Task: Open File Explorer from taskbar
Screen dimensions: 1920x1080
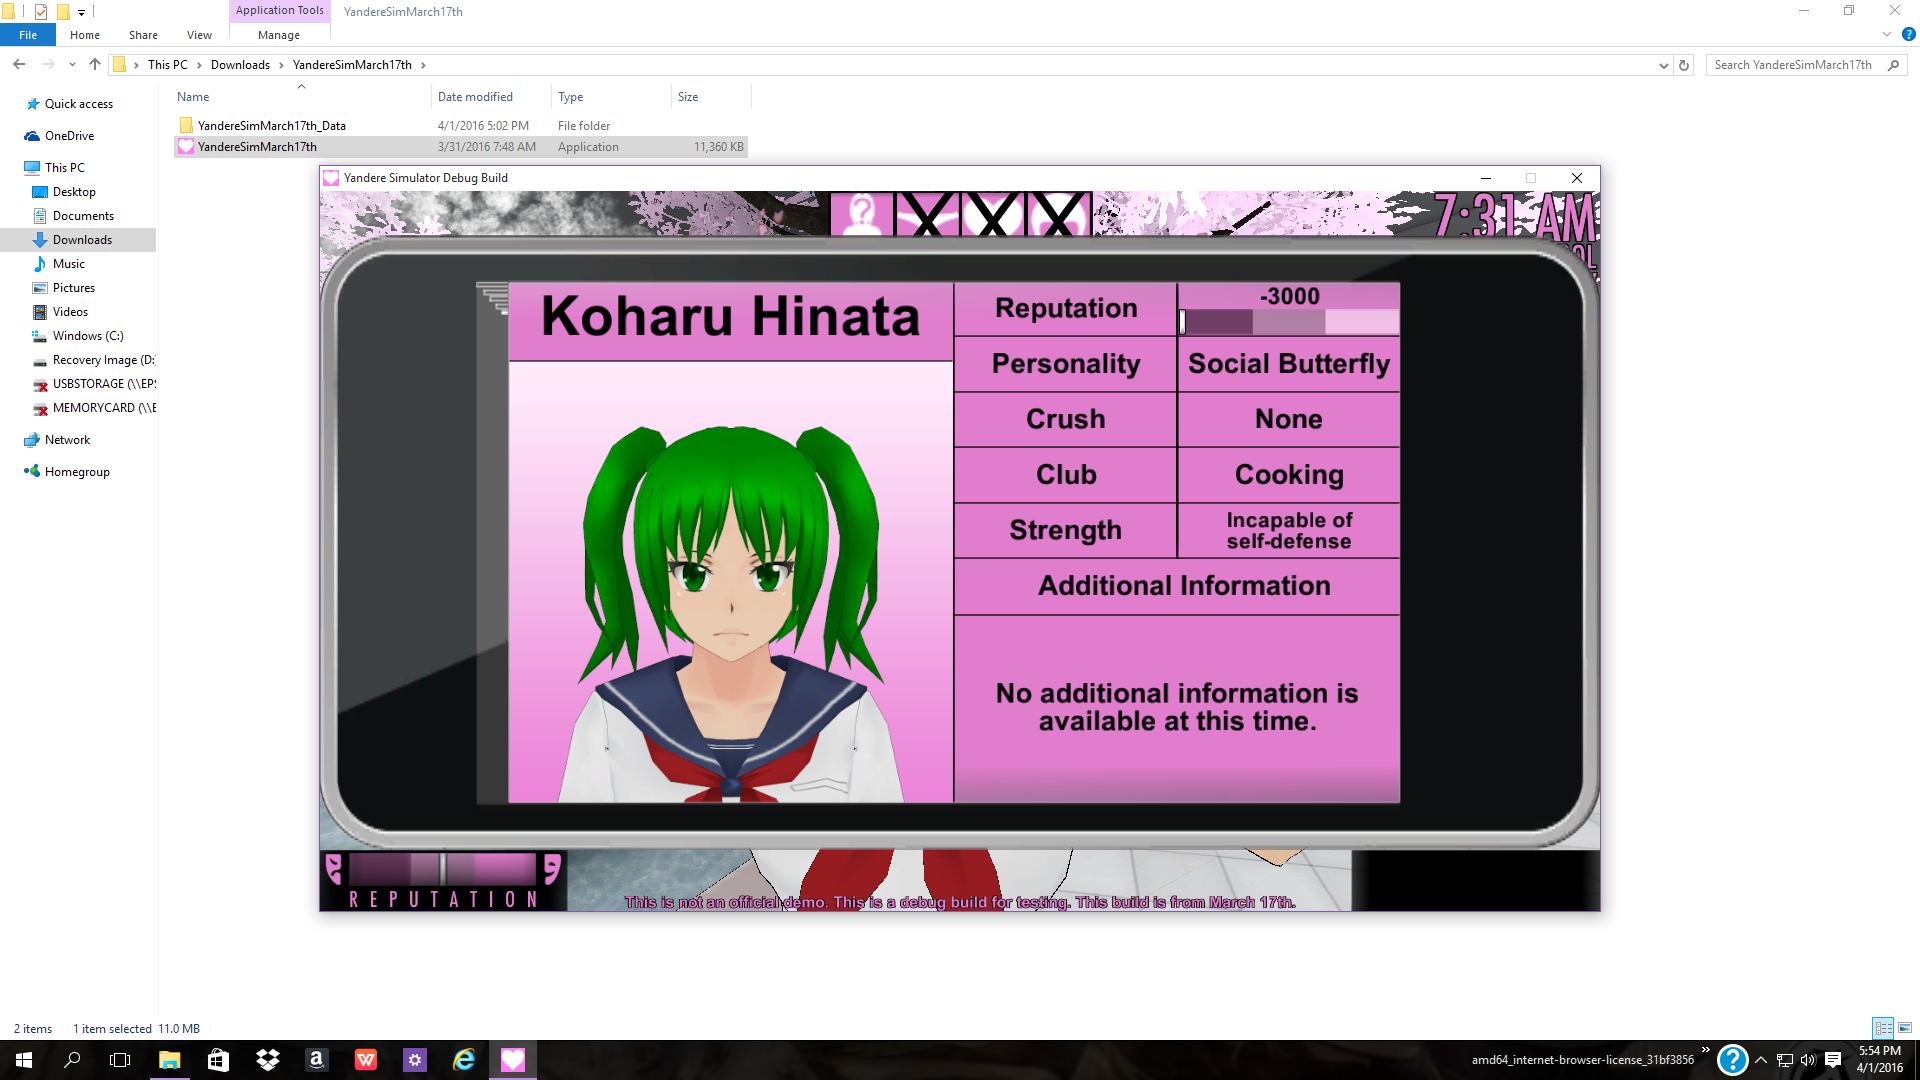Action: (x=169, y=1060)
